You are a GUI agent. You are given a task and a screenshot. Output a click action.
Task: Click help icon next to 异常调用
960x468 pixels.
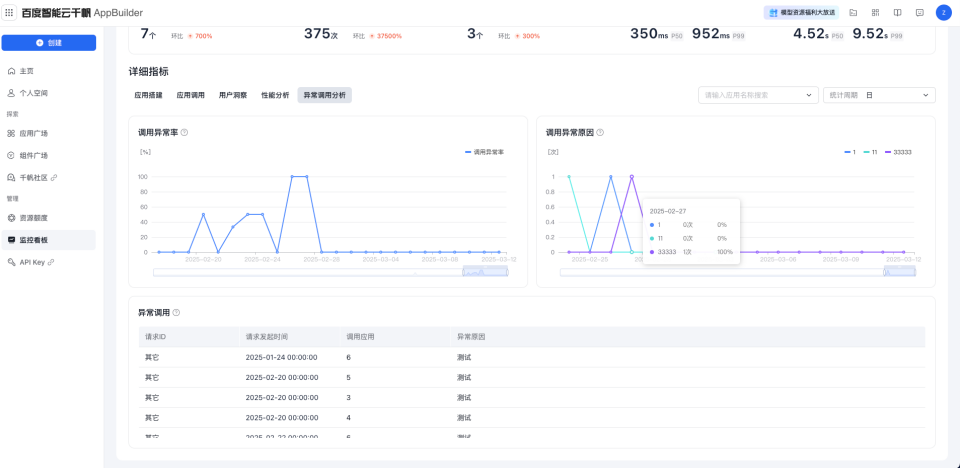pos(176,312)
